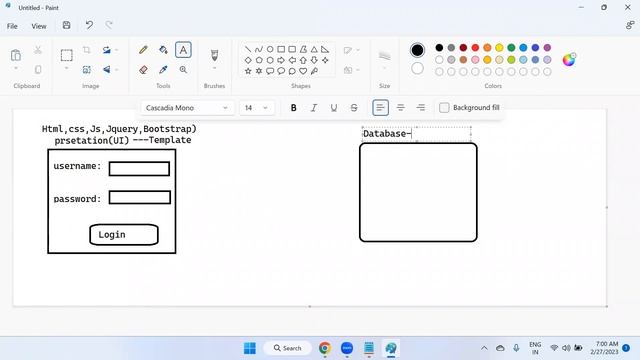
Task: Select the Rectangular callout shape
Action: pyautogui.click(x=270, y=71)
